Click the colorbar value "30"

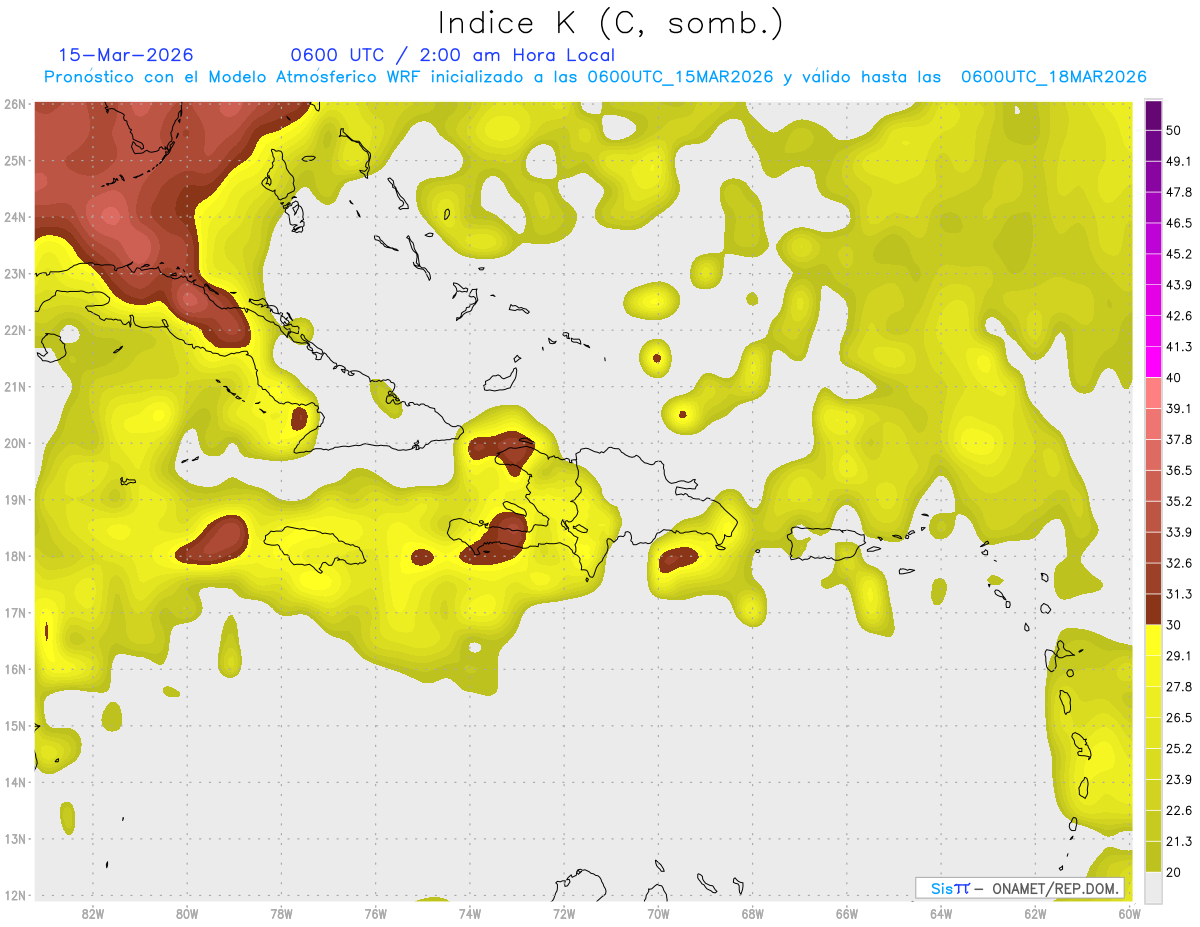1174,625
